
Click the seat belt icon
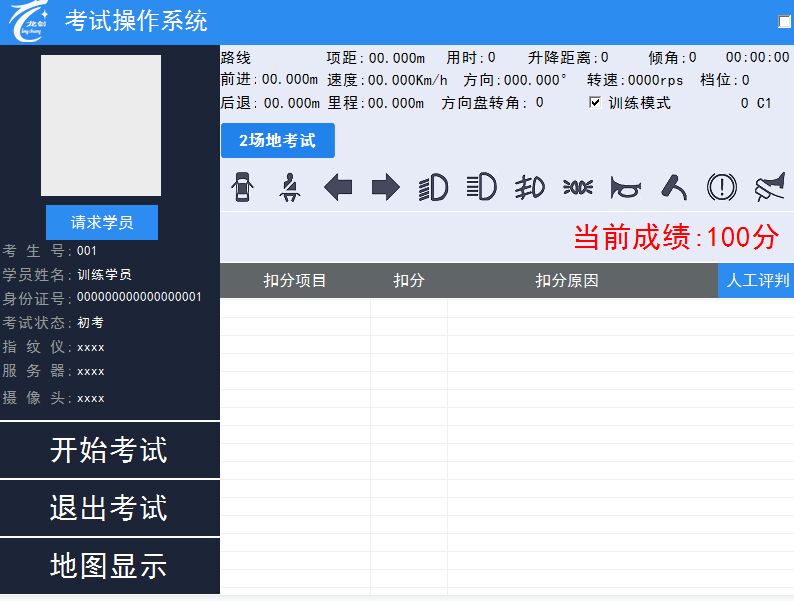(x=290, y=187)
